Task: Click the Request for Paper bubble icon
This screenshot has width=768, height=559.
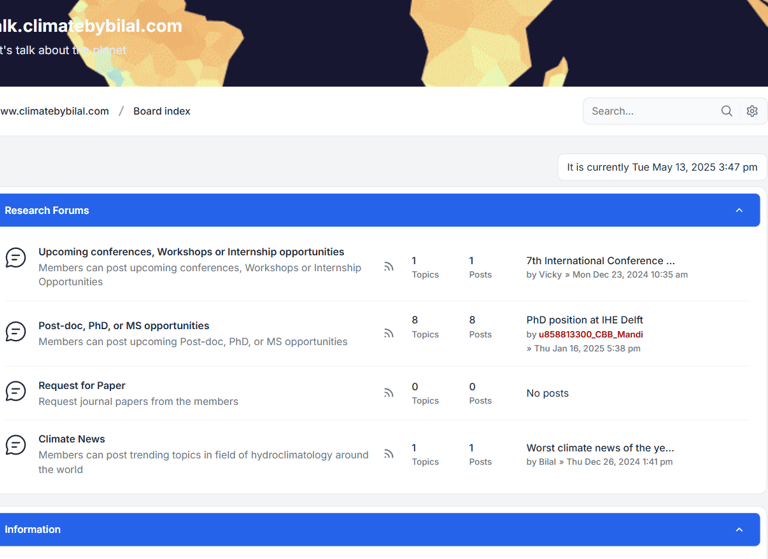Action: pos(16,391)
